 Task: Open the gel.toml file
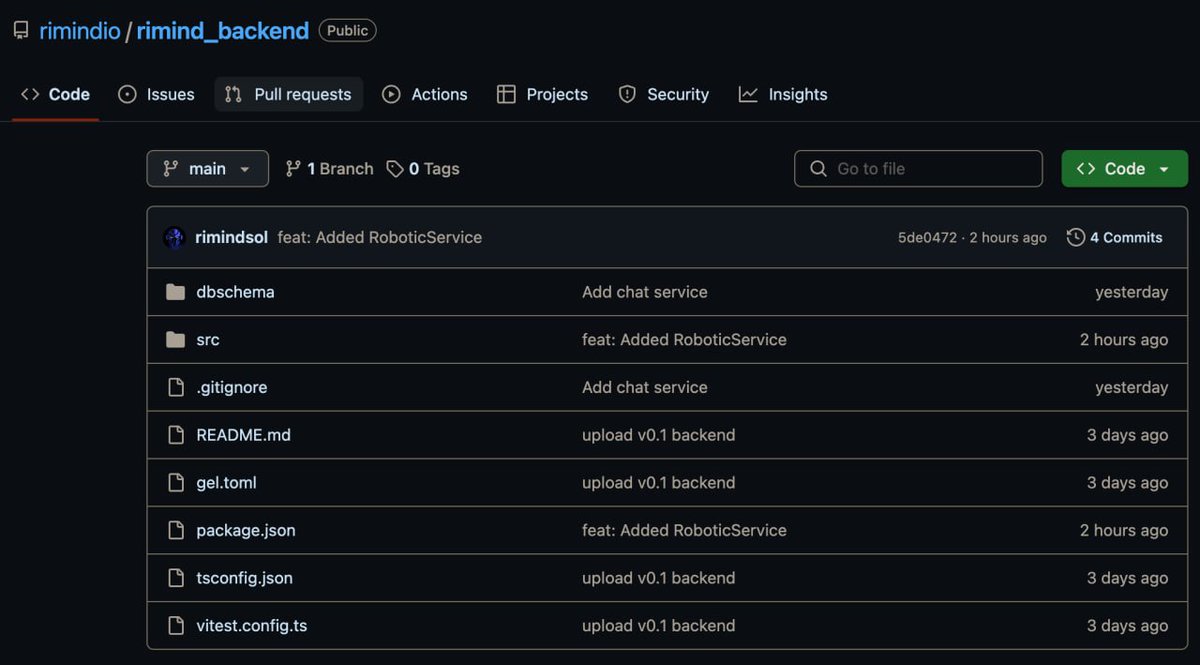(226, 483)
